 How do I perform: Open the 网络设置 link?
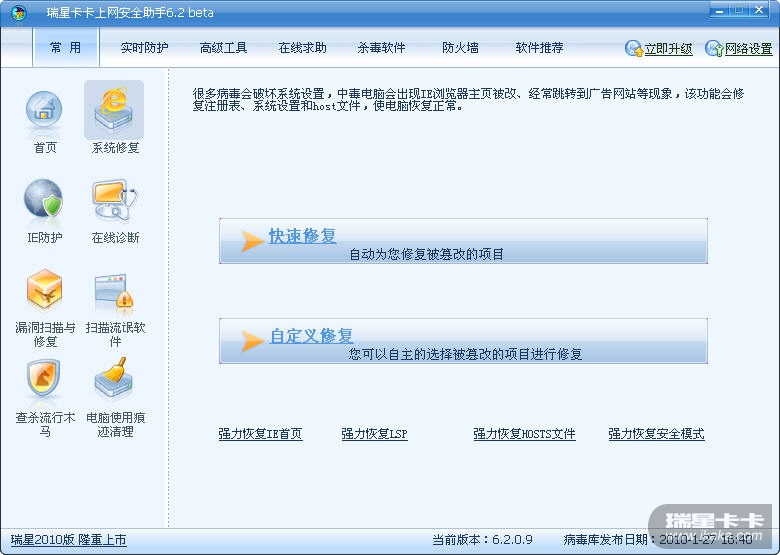(748, 49)
